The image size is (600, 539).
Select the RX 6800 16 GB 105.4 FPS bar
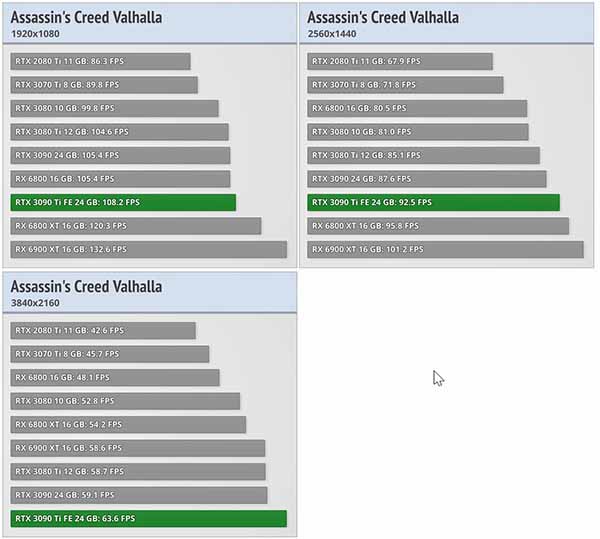120,179
